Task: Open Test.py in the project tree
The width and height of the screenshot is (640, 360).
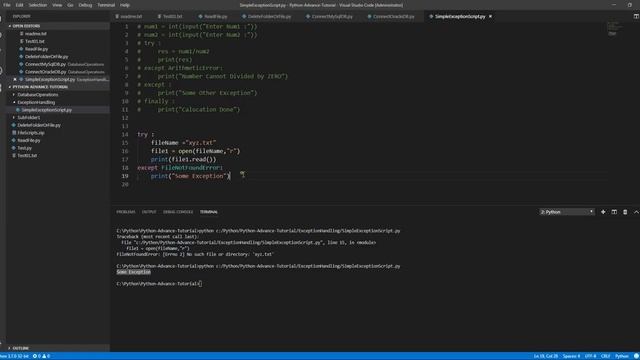Action: 24,148
